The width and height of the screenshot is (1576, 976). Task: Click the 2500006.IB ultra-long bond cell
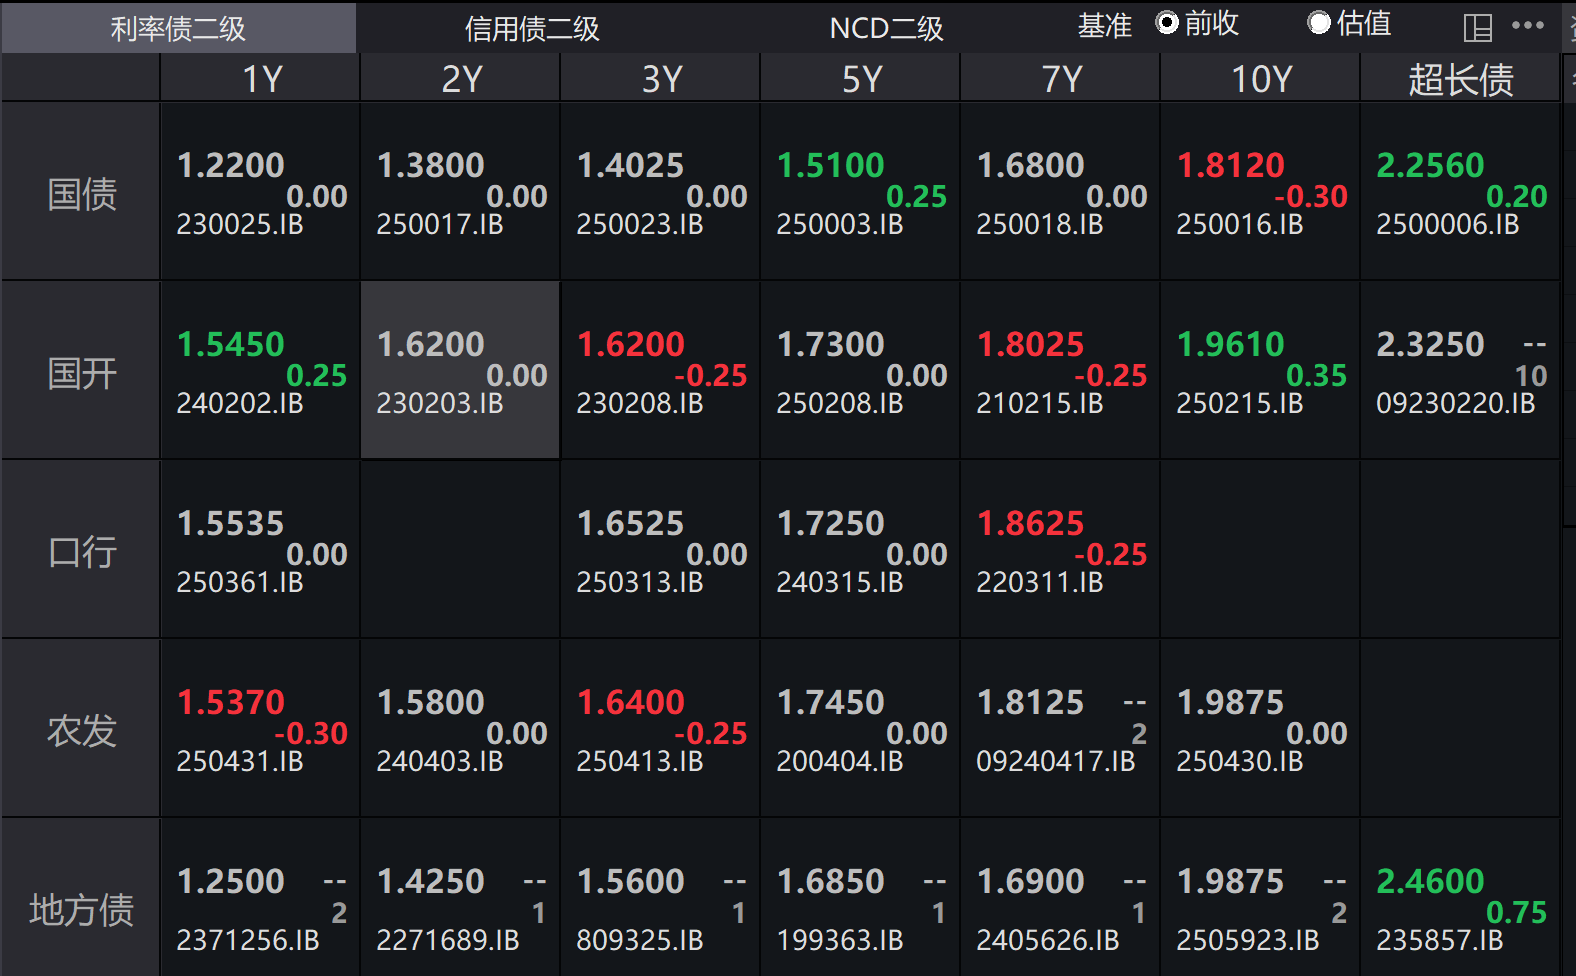[1460, 192]
